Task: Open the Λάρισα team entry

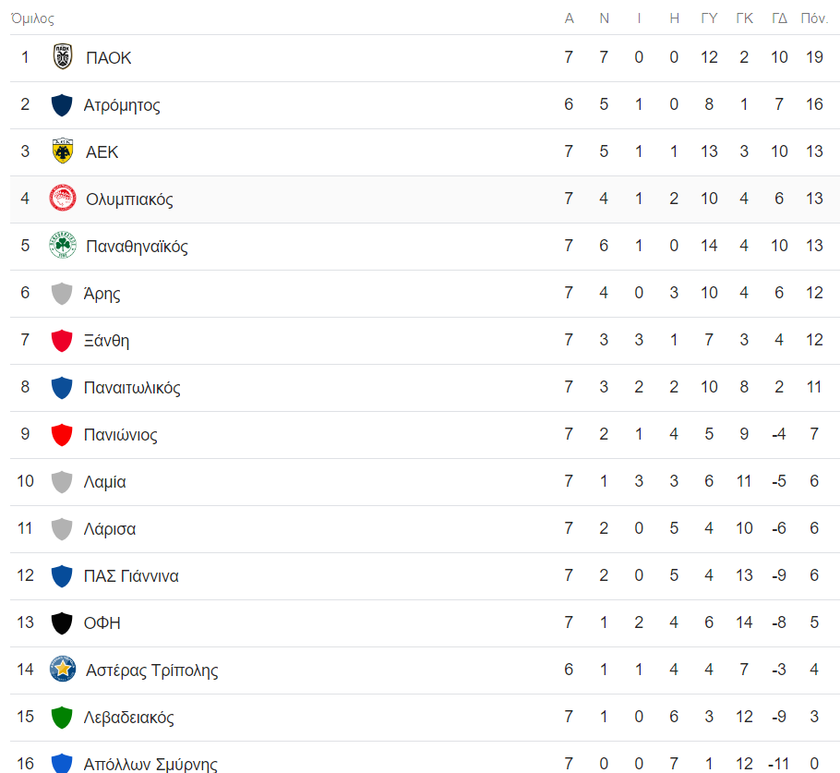Action: point(110,529)
